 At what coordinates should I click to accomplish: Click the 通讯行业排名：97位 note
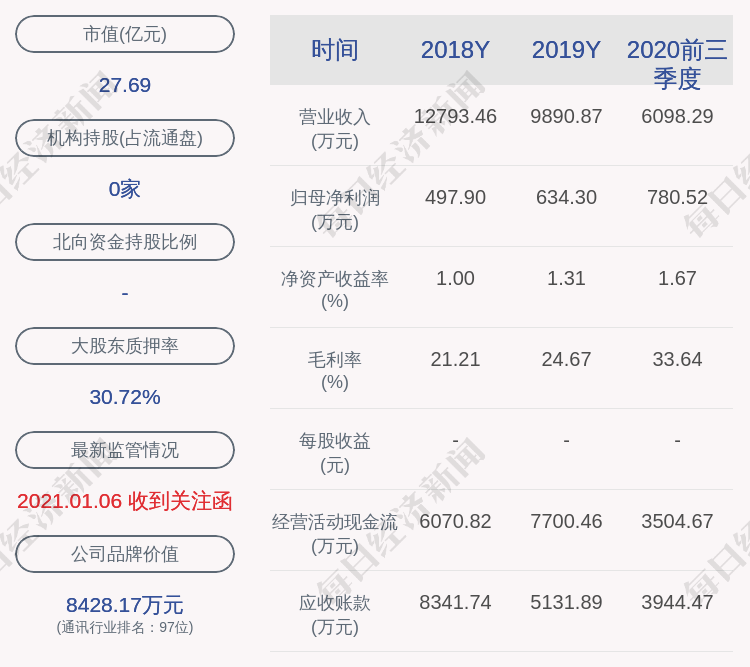[x=125, y=627]
